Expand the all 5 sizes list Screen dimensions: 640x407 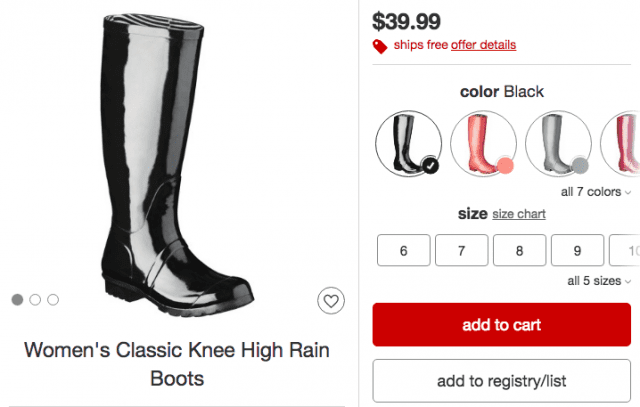pyautogui.click(x=599, y=281)
